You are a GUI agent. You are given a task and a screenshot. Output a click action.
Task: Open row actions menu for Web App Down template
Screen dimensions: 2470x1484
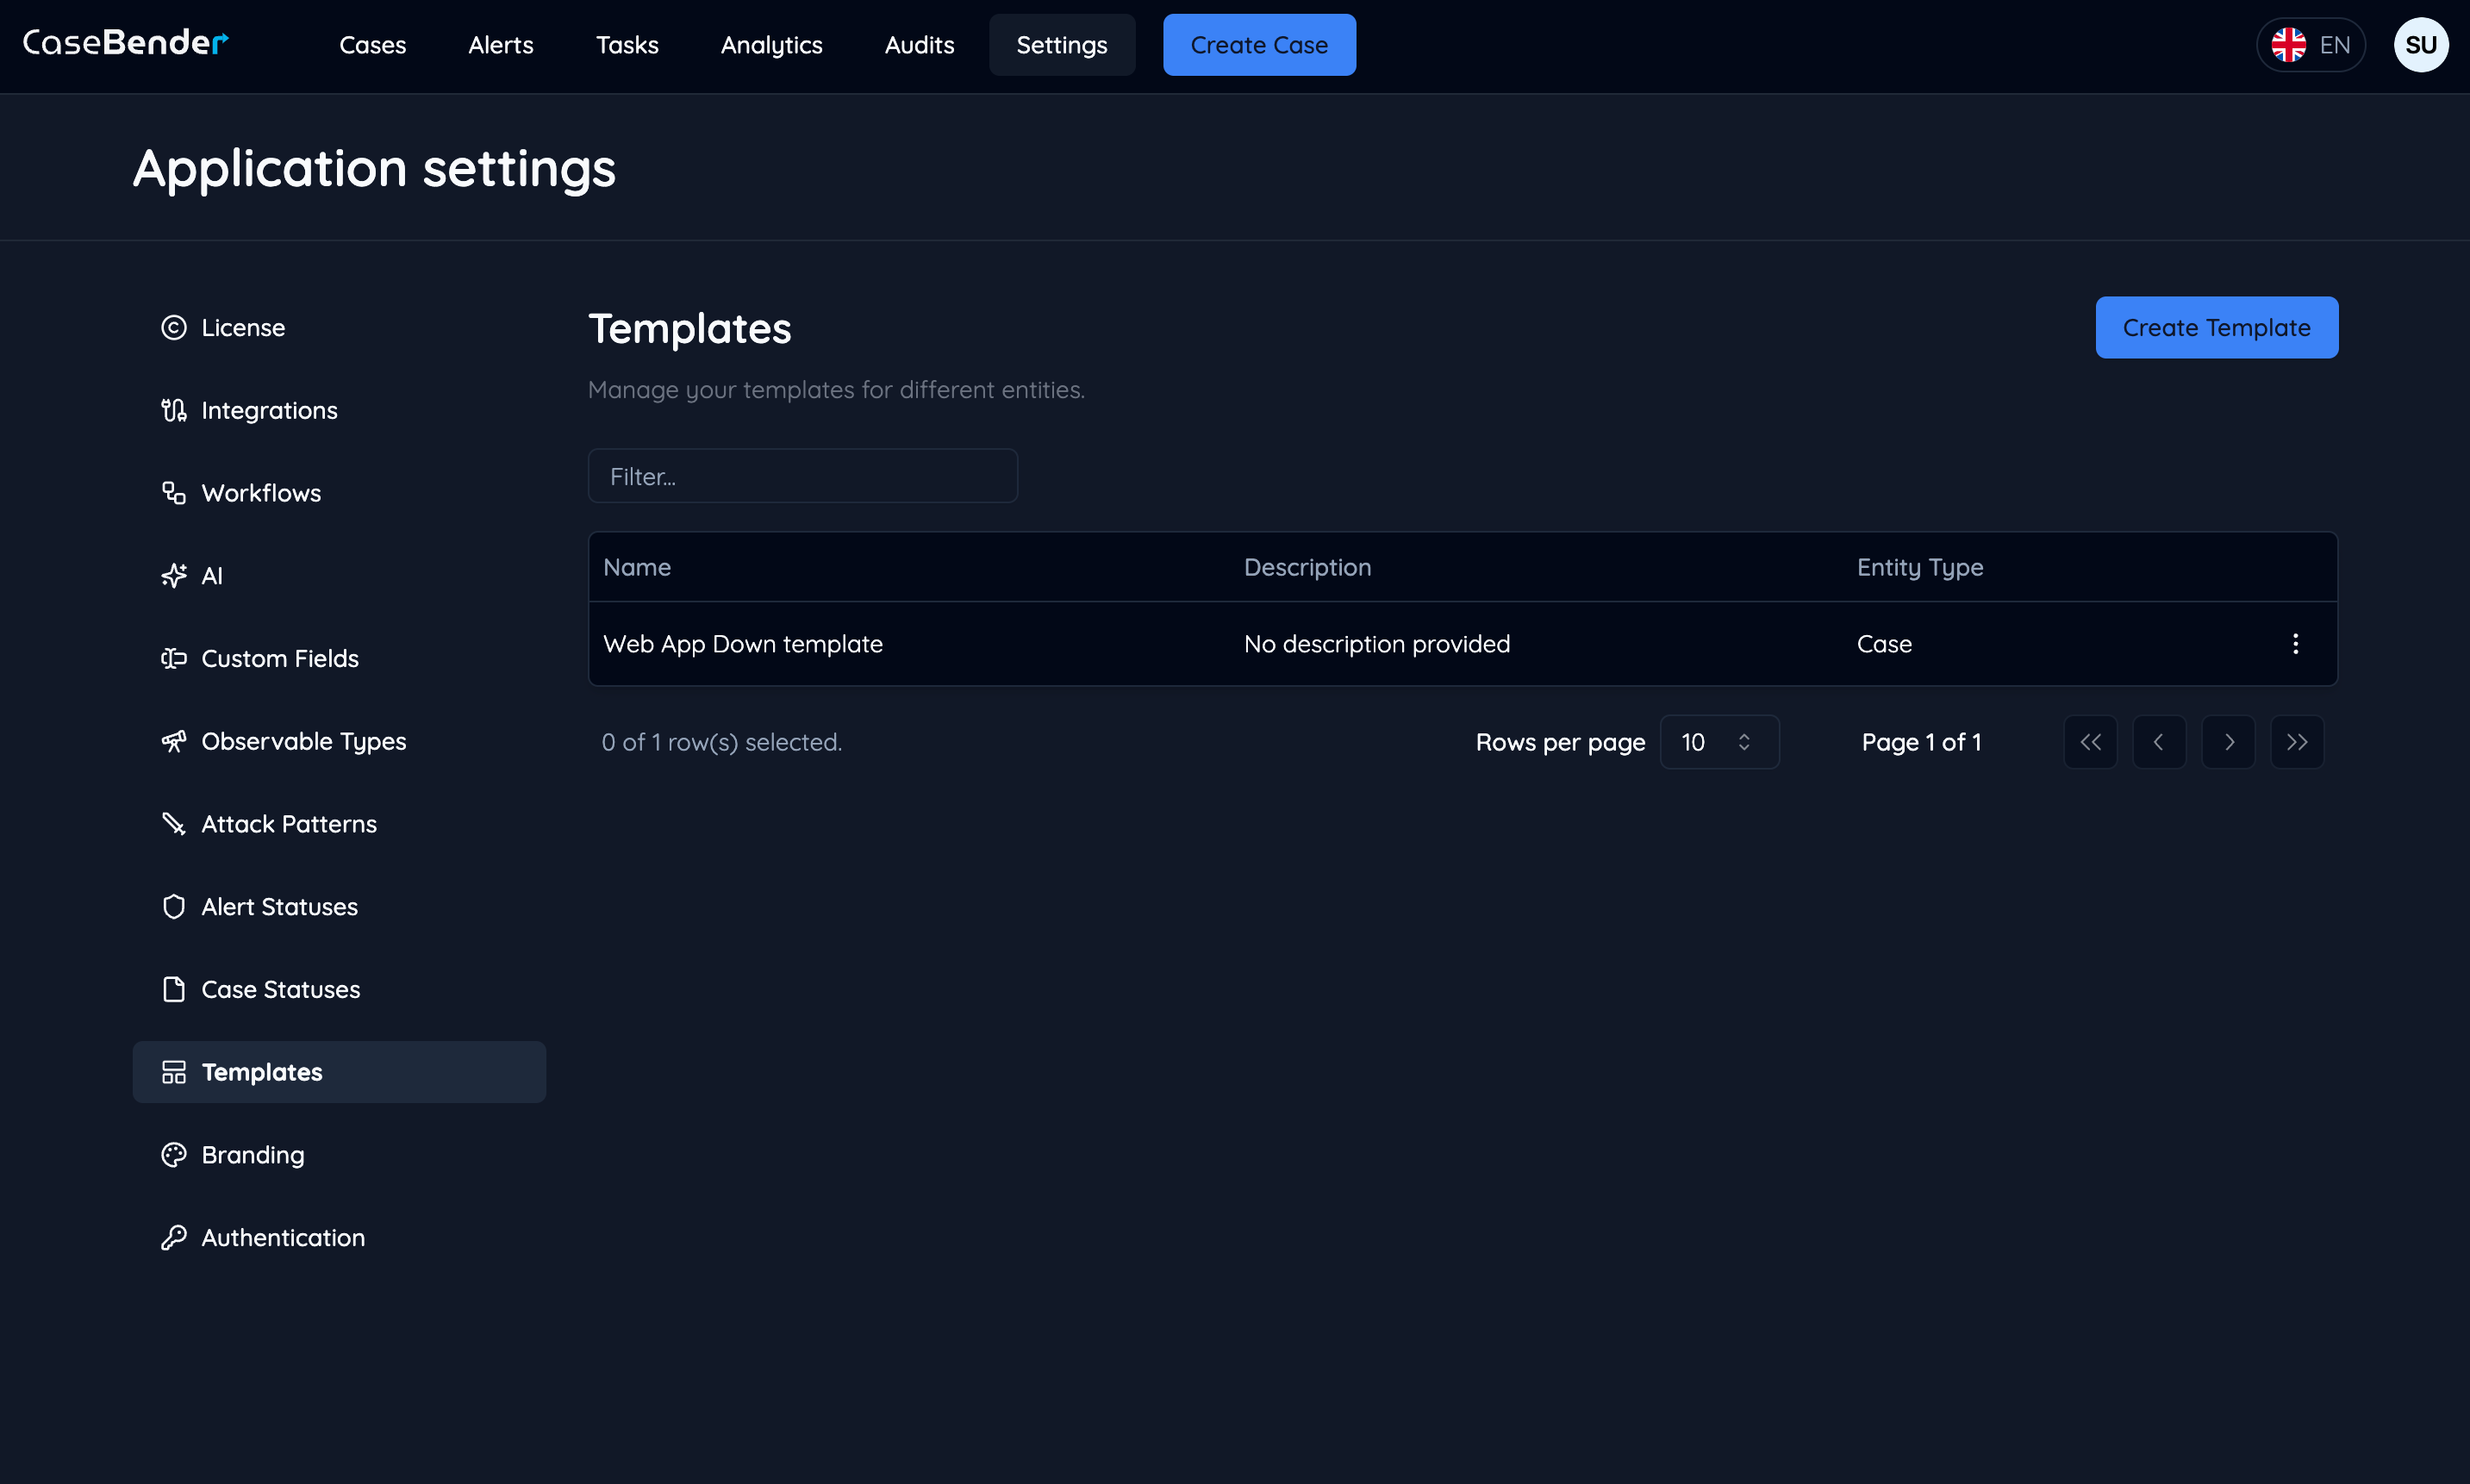pyautogui.click(x=2295, y=644)
